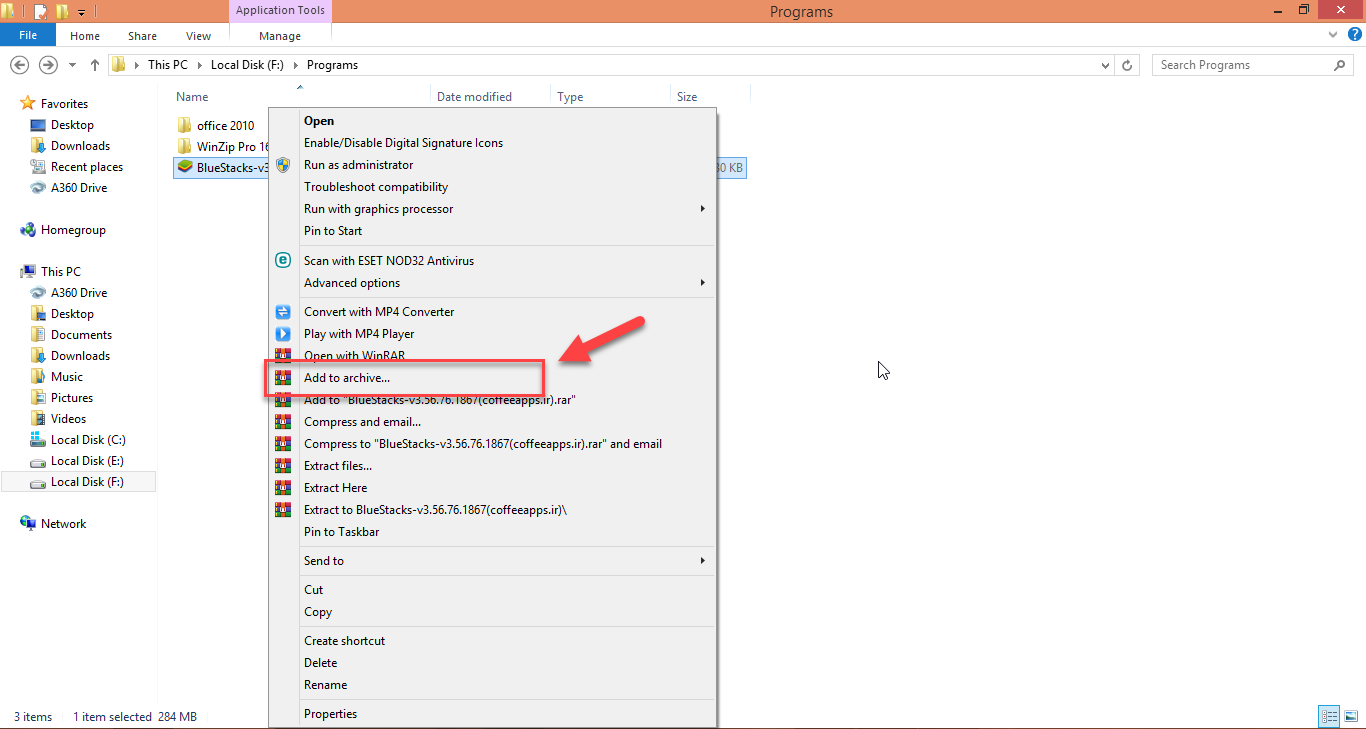Image resolution: width=1366 pixels, height=729 pixels.
Task: Click the MP4 Converter icon
Action: pyautogui.click(x=283, y=312)
